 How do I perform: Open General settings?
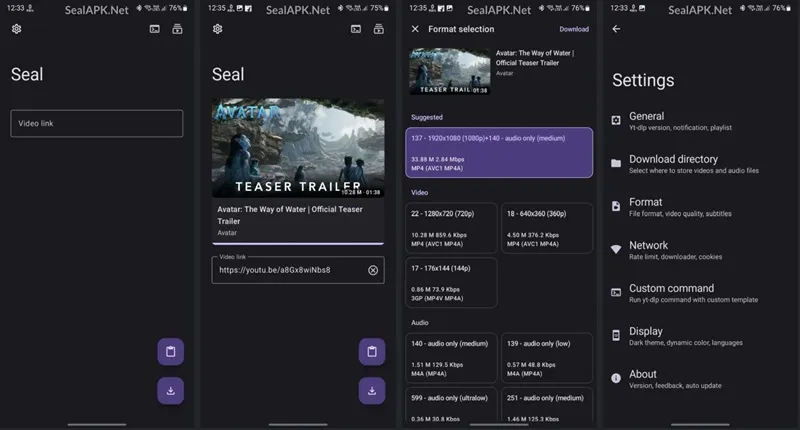(690, 121)
